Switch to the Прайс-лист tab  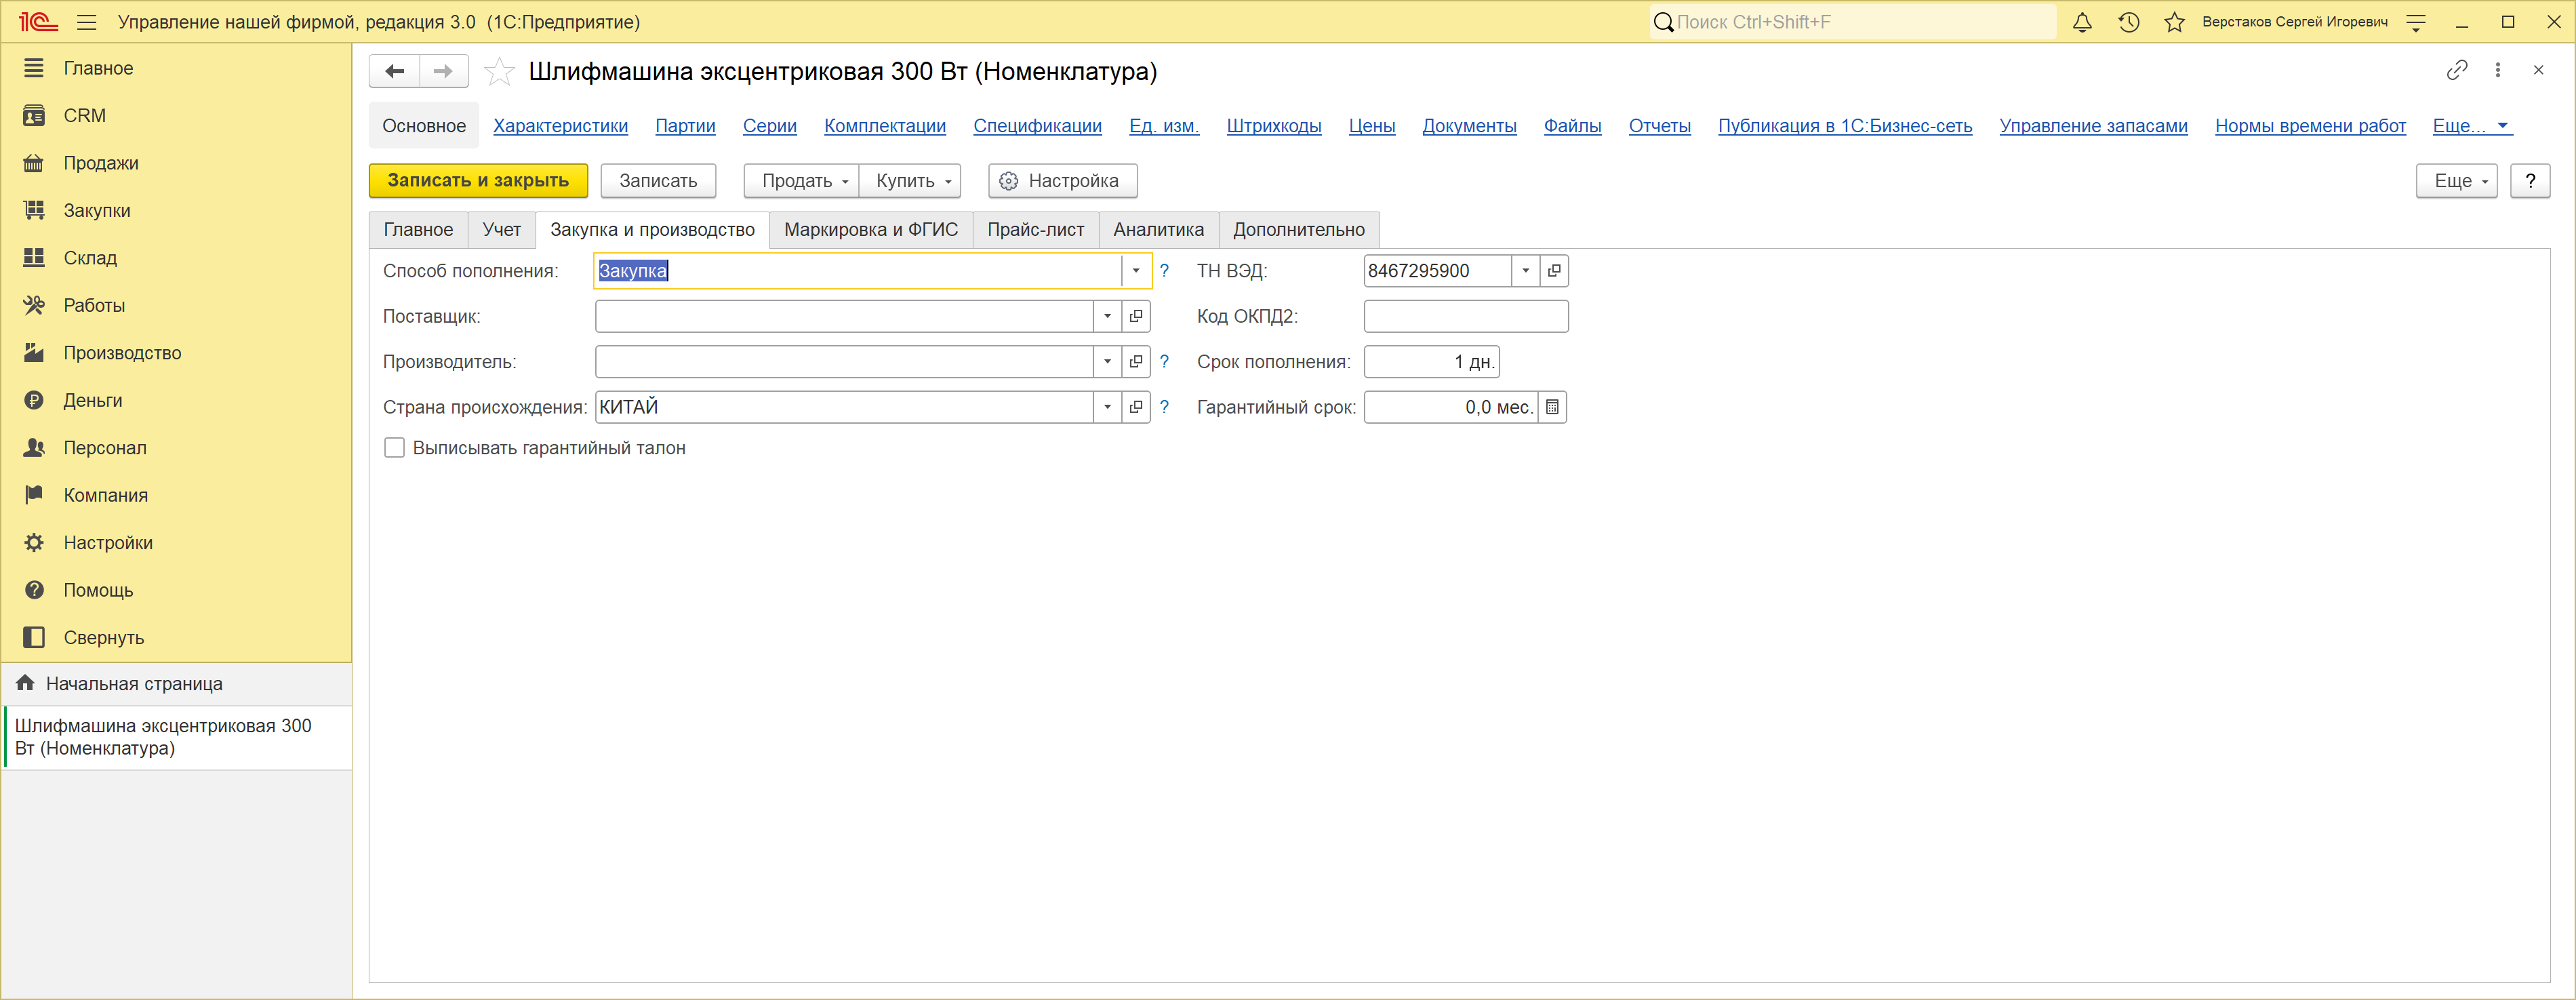coord(1036,230)
